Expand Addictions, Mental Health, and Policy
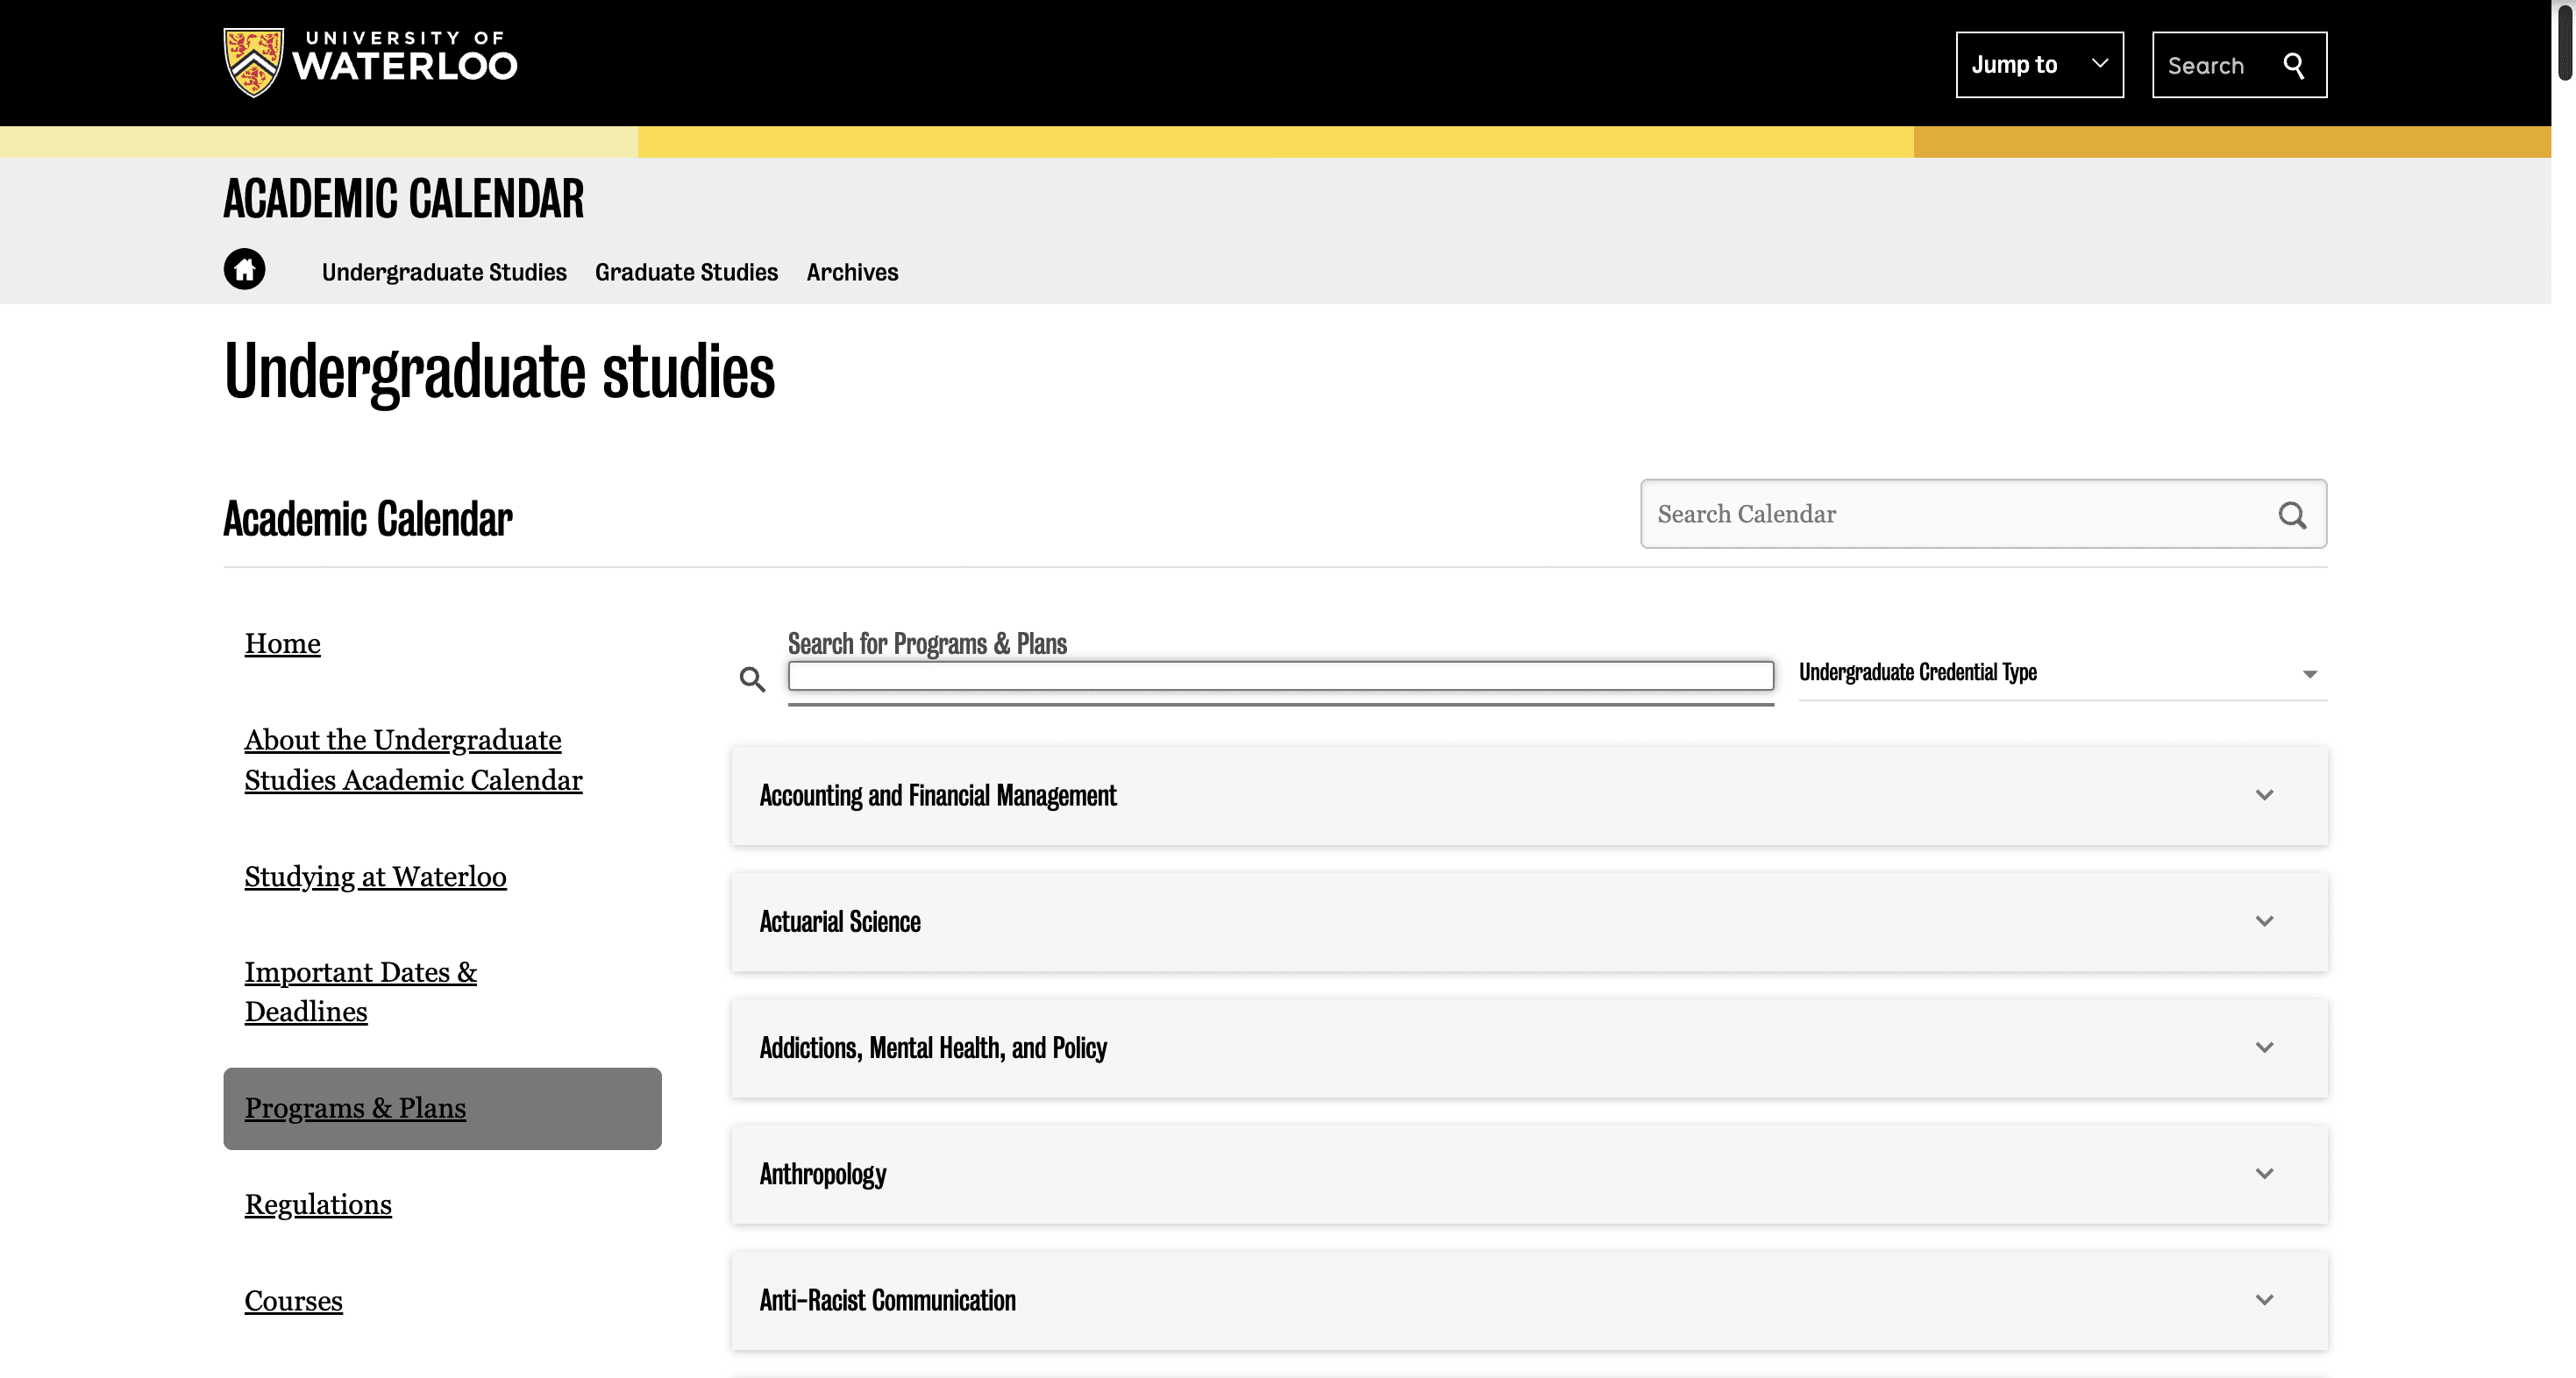 (x=2264, y=1047)
